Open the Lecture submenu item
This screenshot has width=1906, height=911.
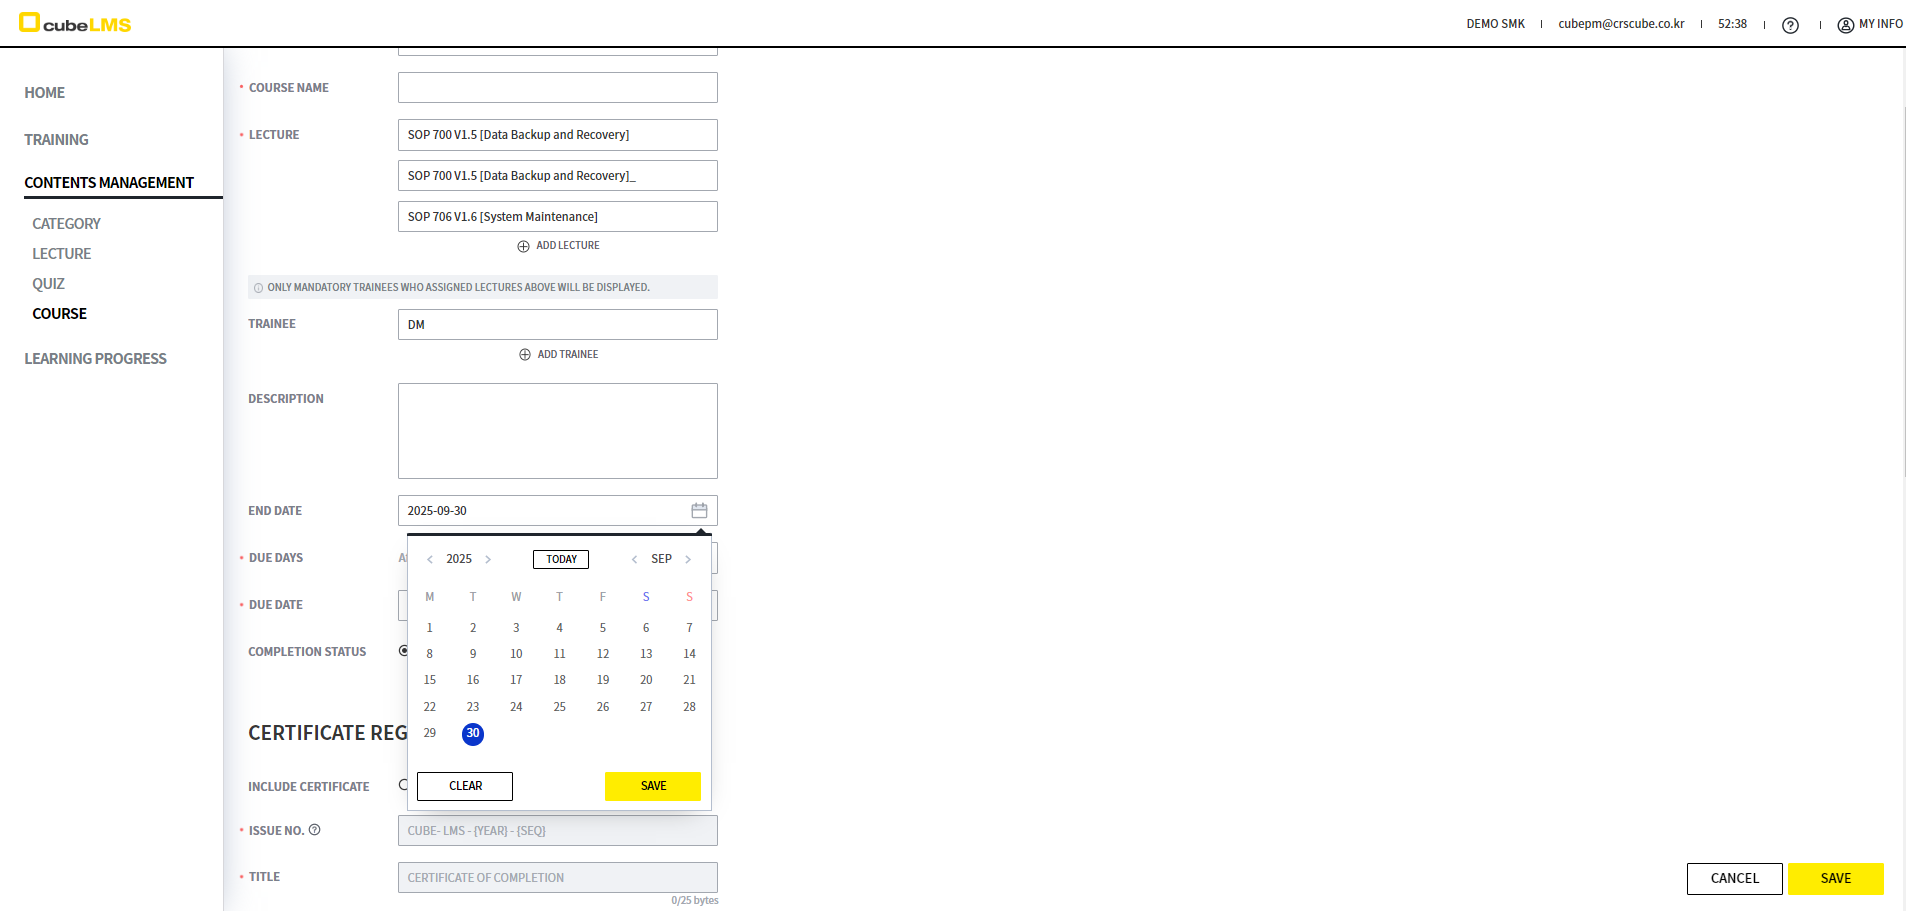(x=61, y=254)
